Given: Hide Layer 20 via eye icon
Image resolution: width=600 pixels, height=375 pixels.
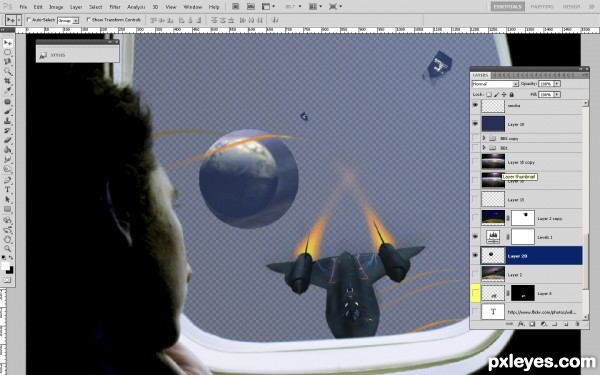Looking at the screenshot, I should (x=475, y=256).
